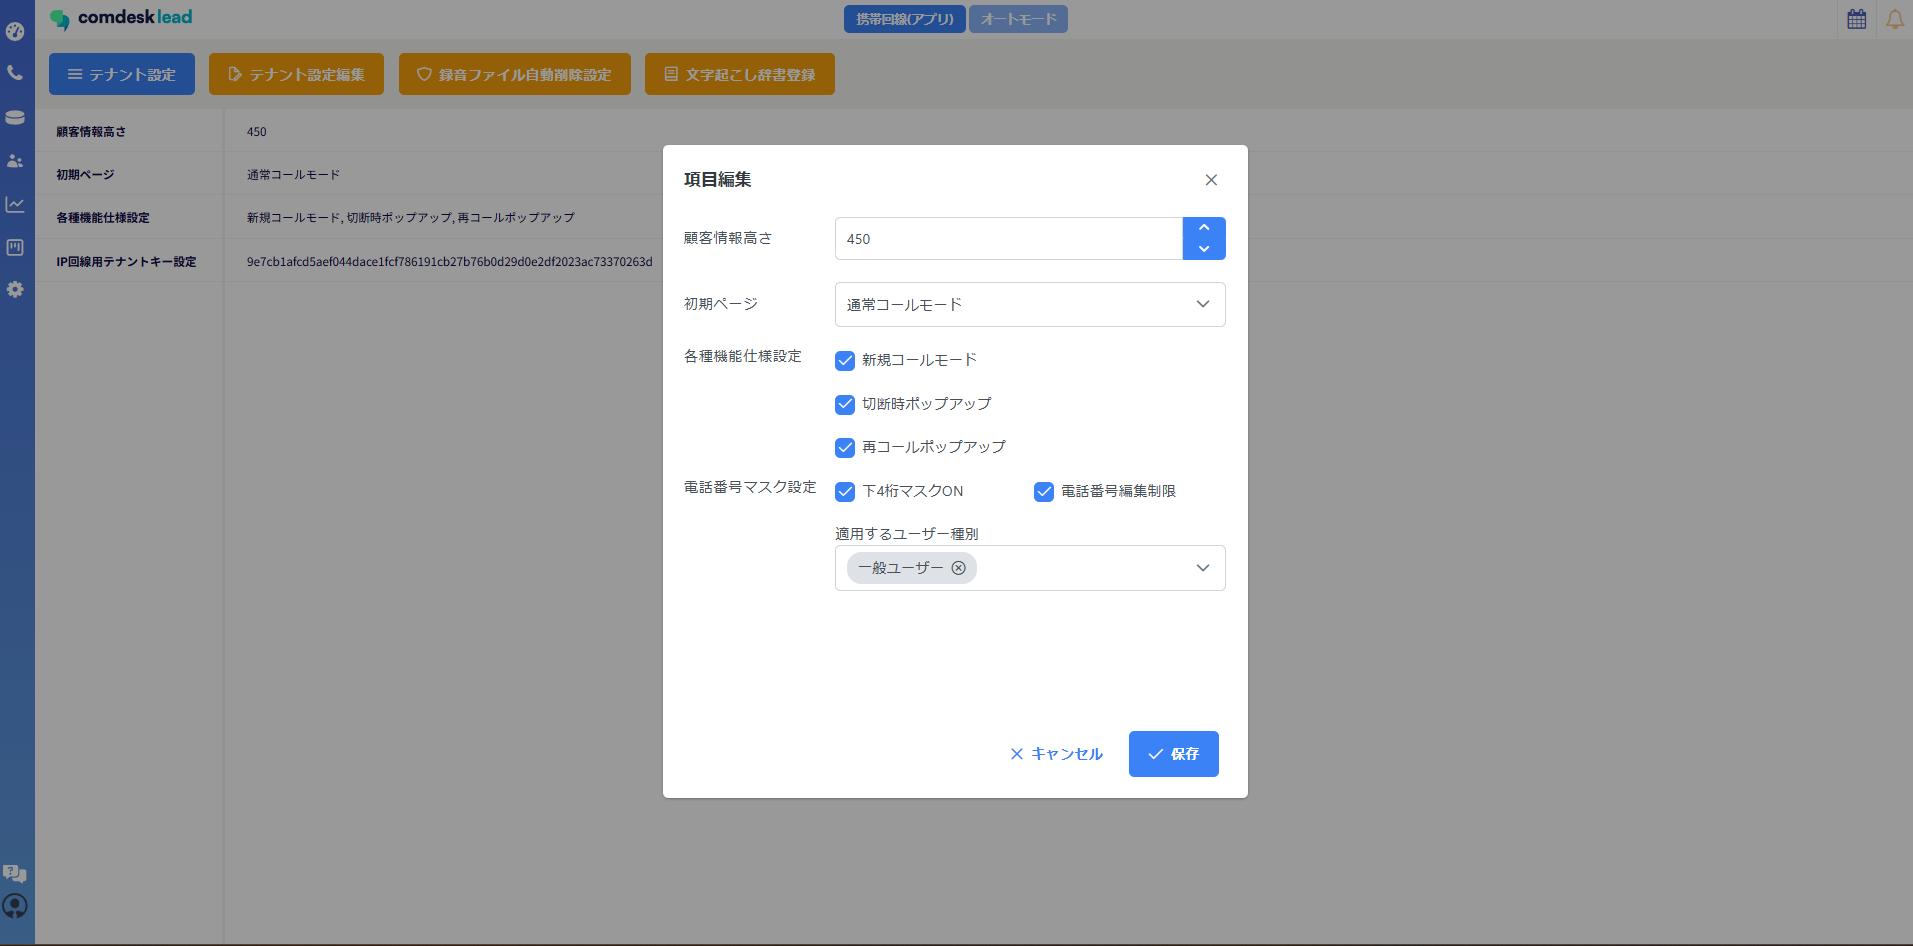Open the users icon in left sidebar

[15, 160]
